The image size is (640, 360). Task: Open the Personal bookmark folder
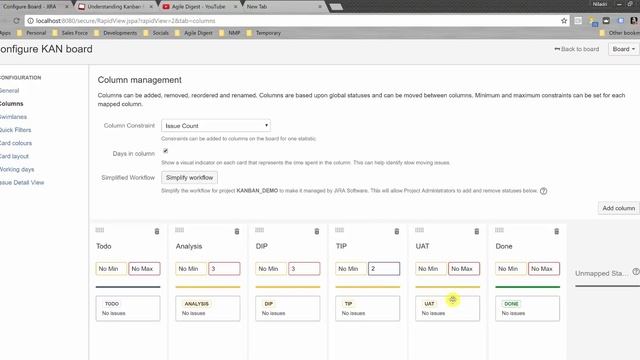[x=32, y=33]
